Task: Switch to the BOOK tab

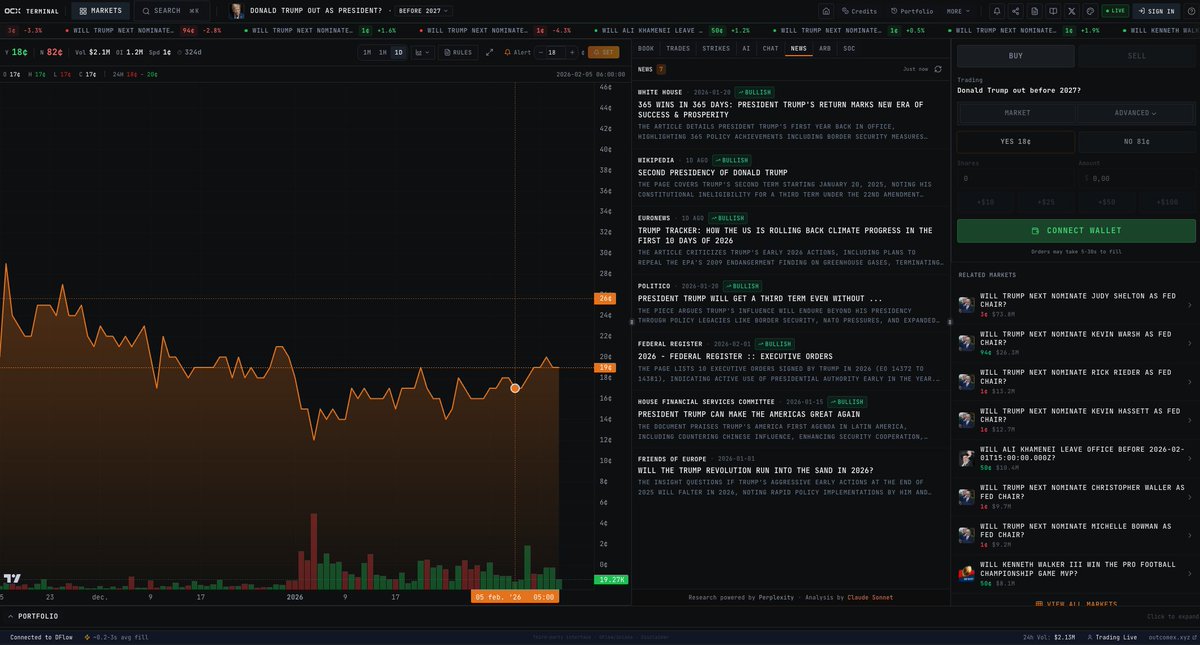Action: (x=646, y=48)
